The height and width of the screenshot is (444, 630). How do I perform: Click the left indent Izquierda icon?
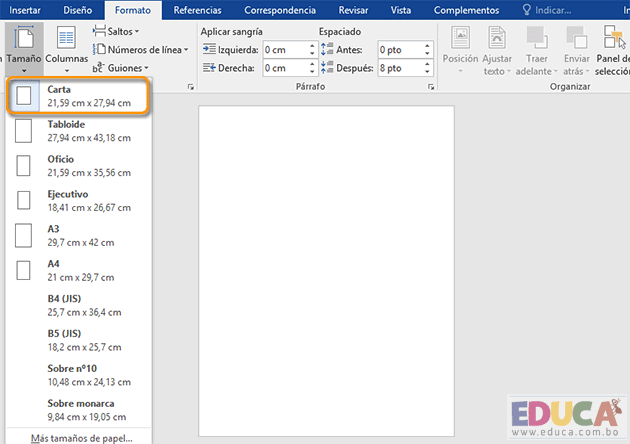click(209, 49)
